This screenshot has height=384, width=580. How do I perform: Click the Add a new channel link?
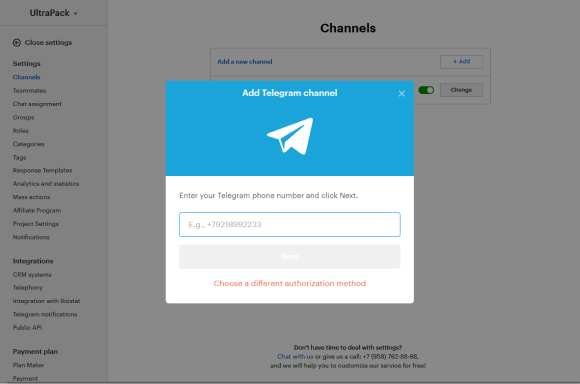pos(245,62)
